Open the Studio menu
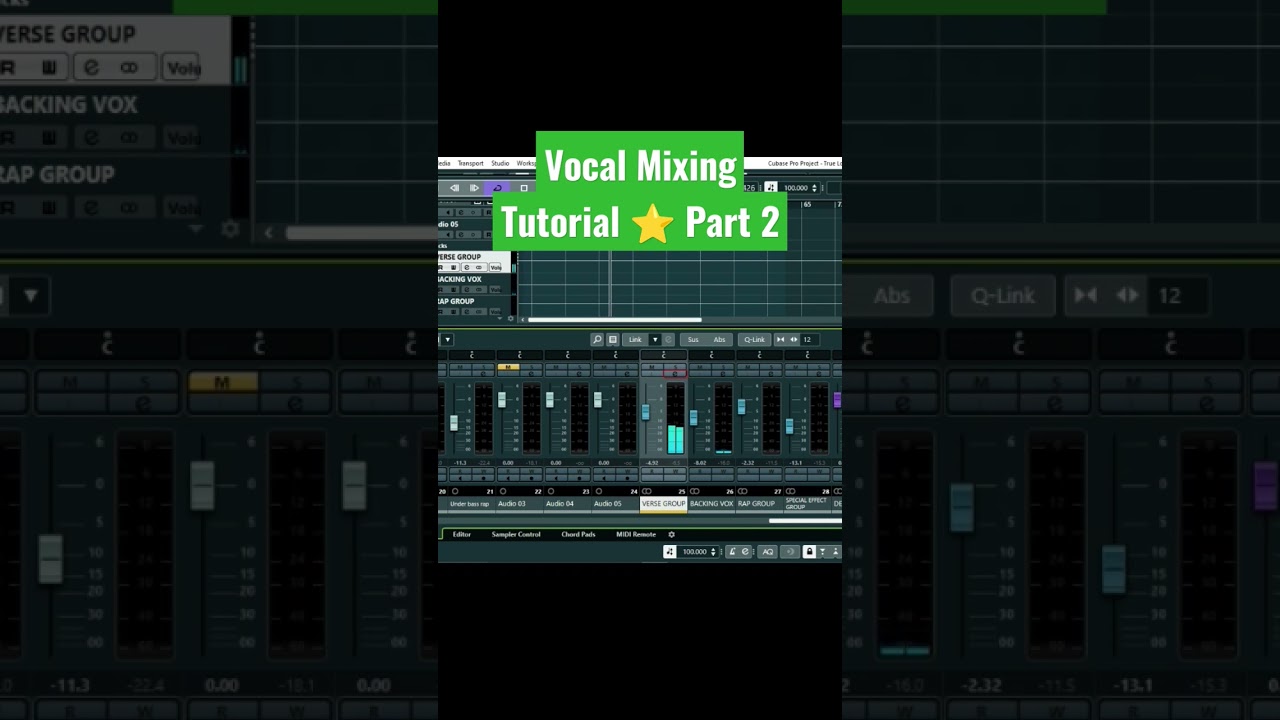1280x720 pixels. pos(500,163)
